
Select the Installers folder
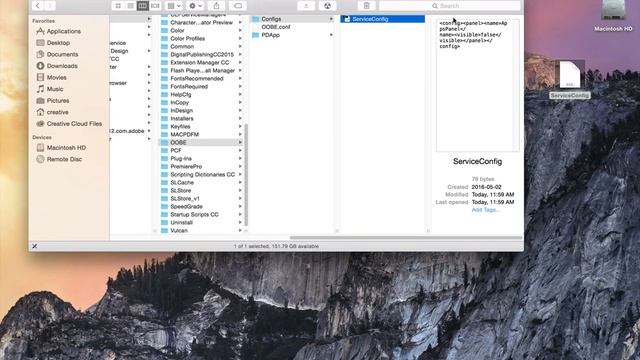182,118
